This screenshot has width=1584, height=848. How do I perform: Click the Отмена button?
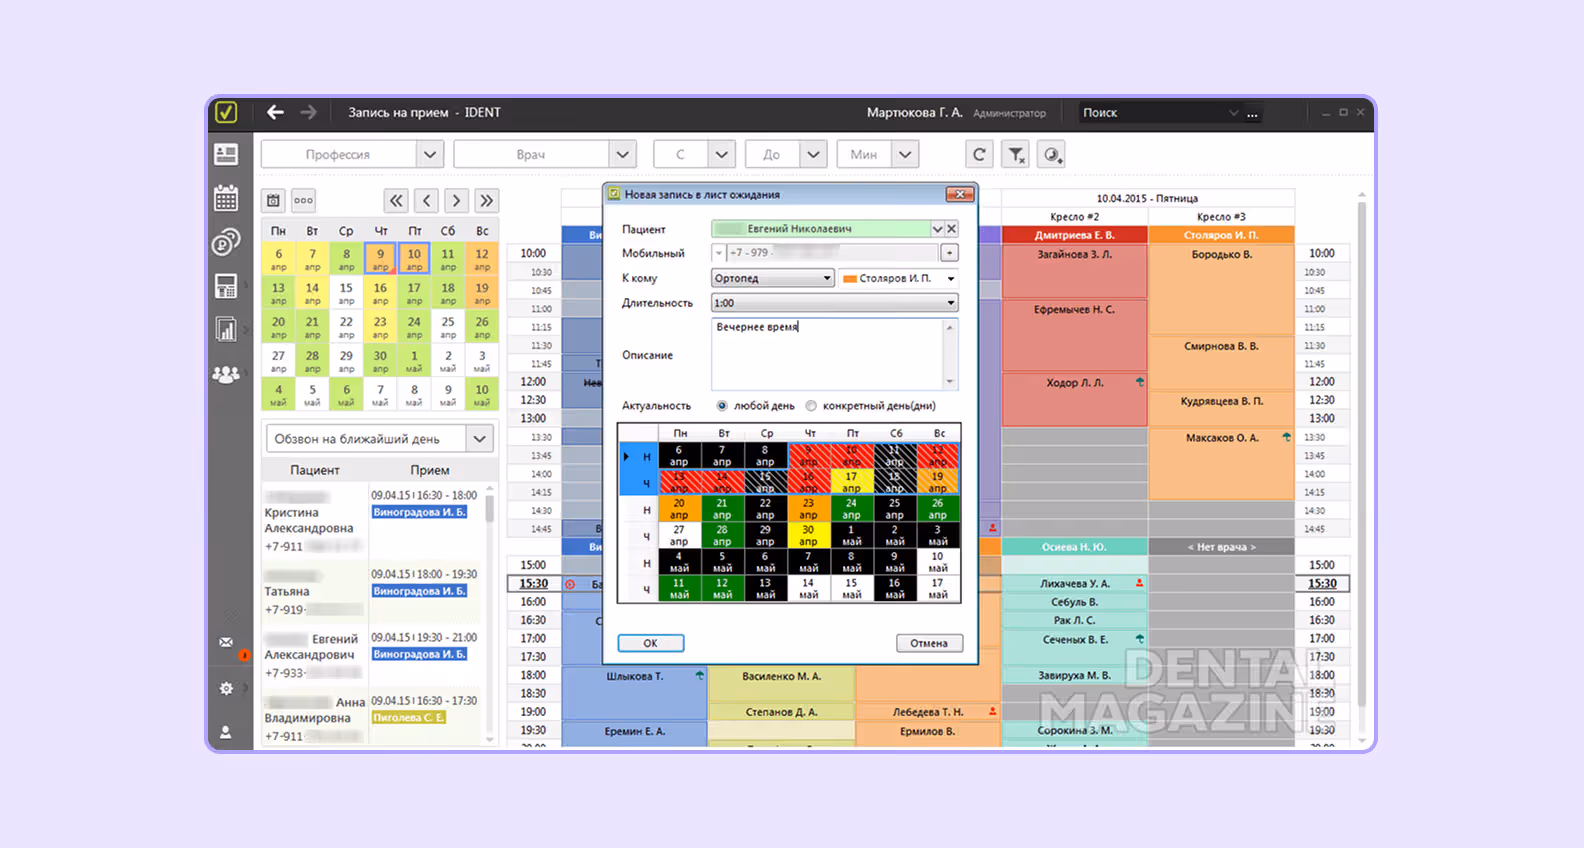[x=929, y=643]
